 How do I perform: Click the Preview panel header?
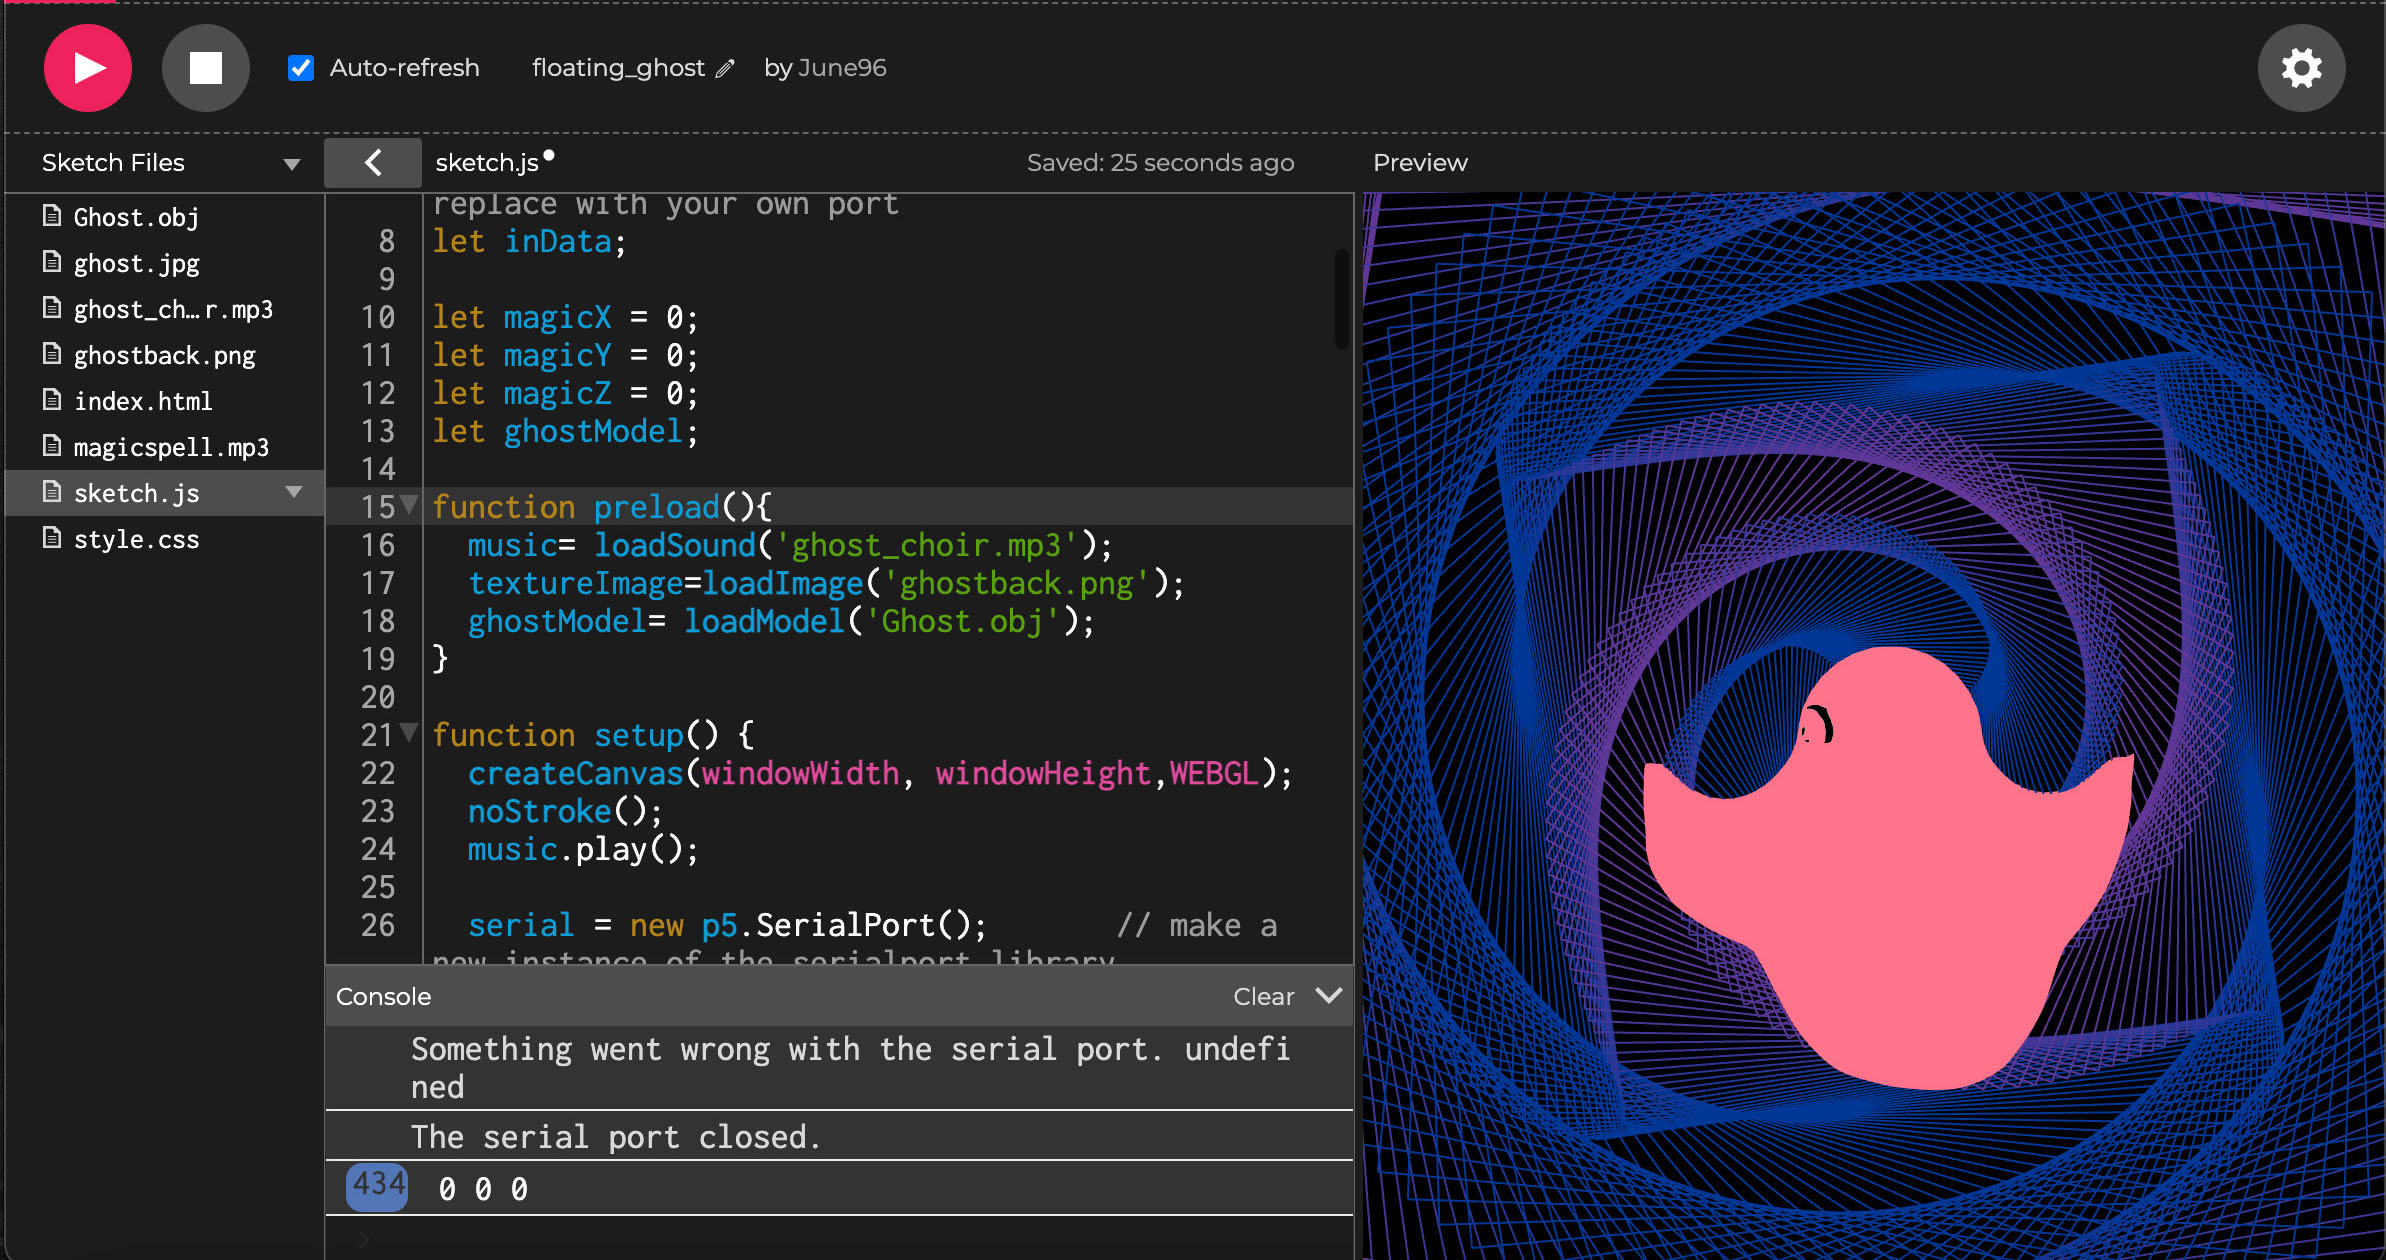click(x=1420, y=163)
